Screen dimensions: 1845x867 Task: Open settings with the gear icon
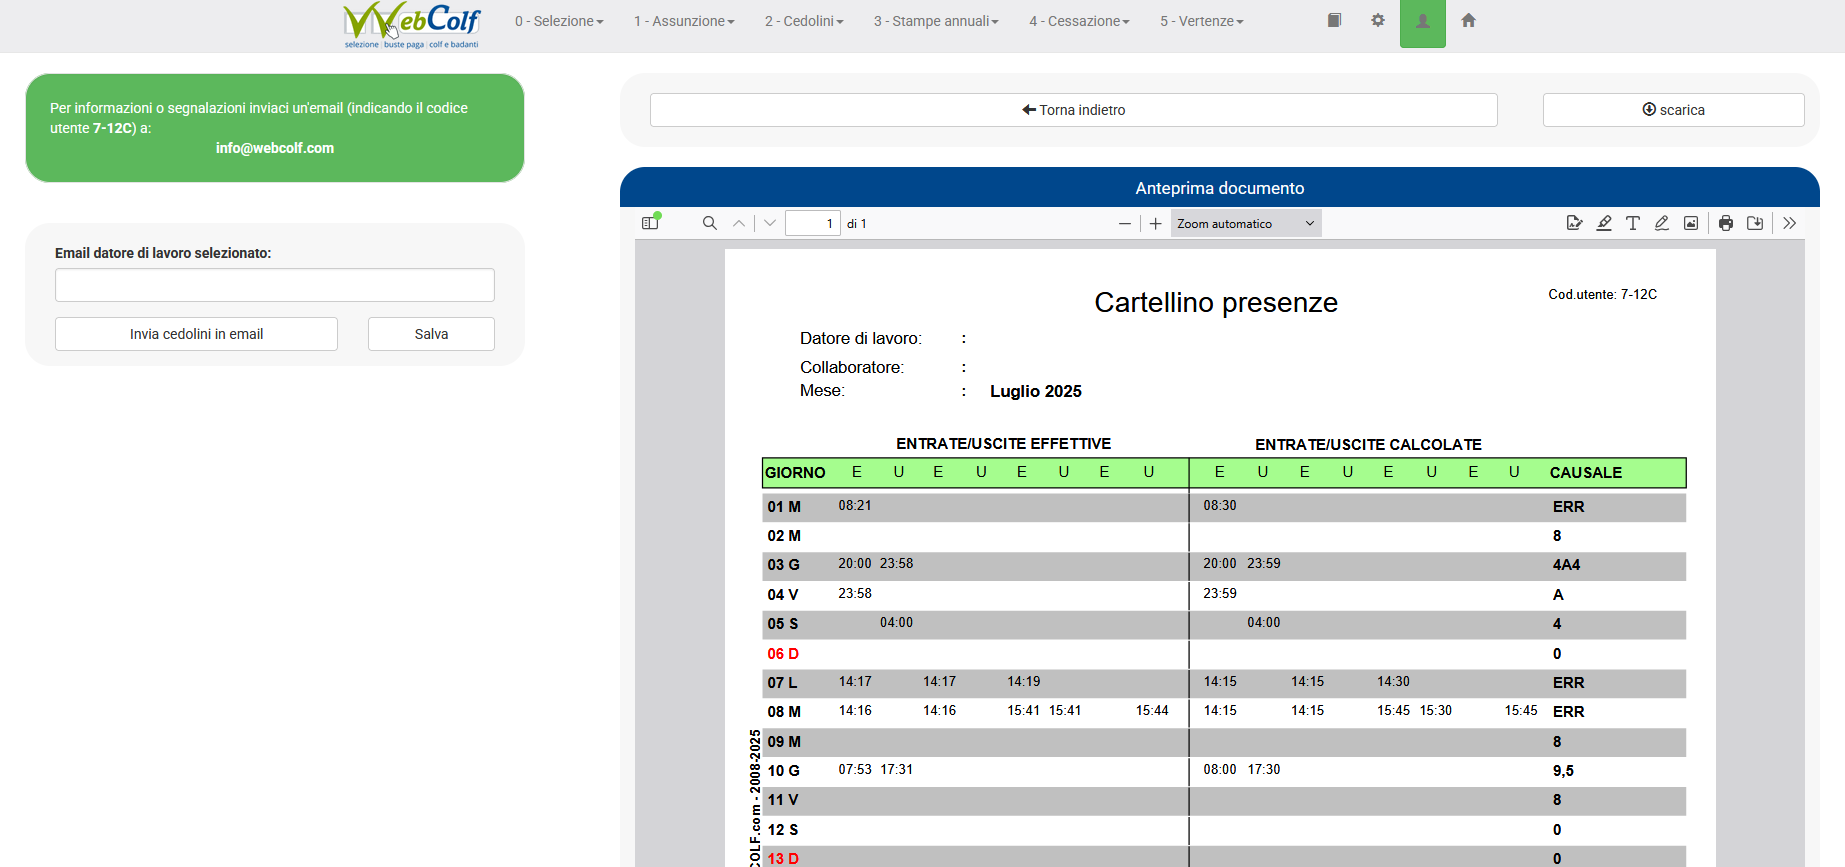(x=1378, y=21)
